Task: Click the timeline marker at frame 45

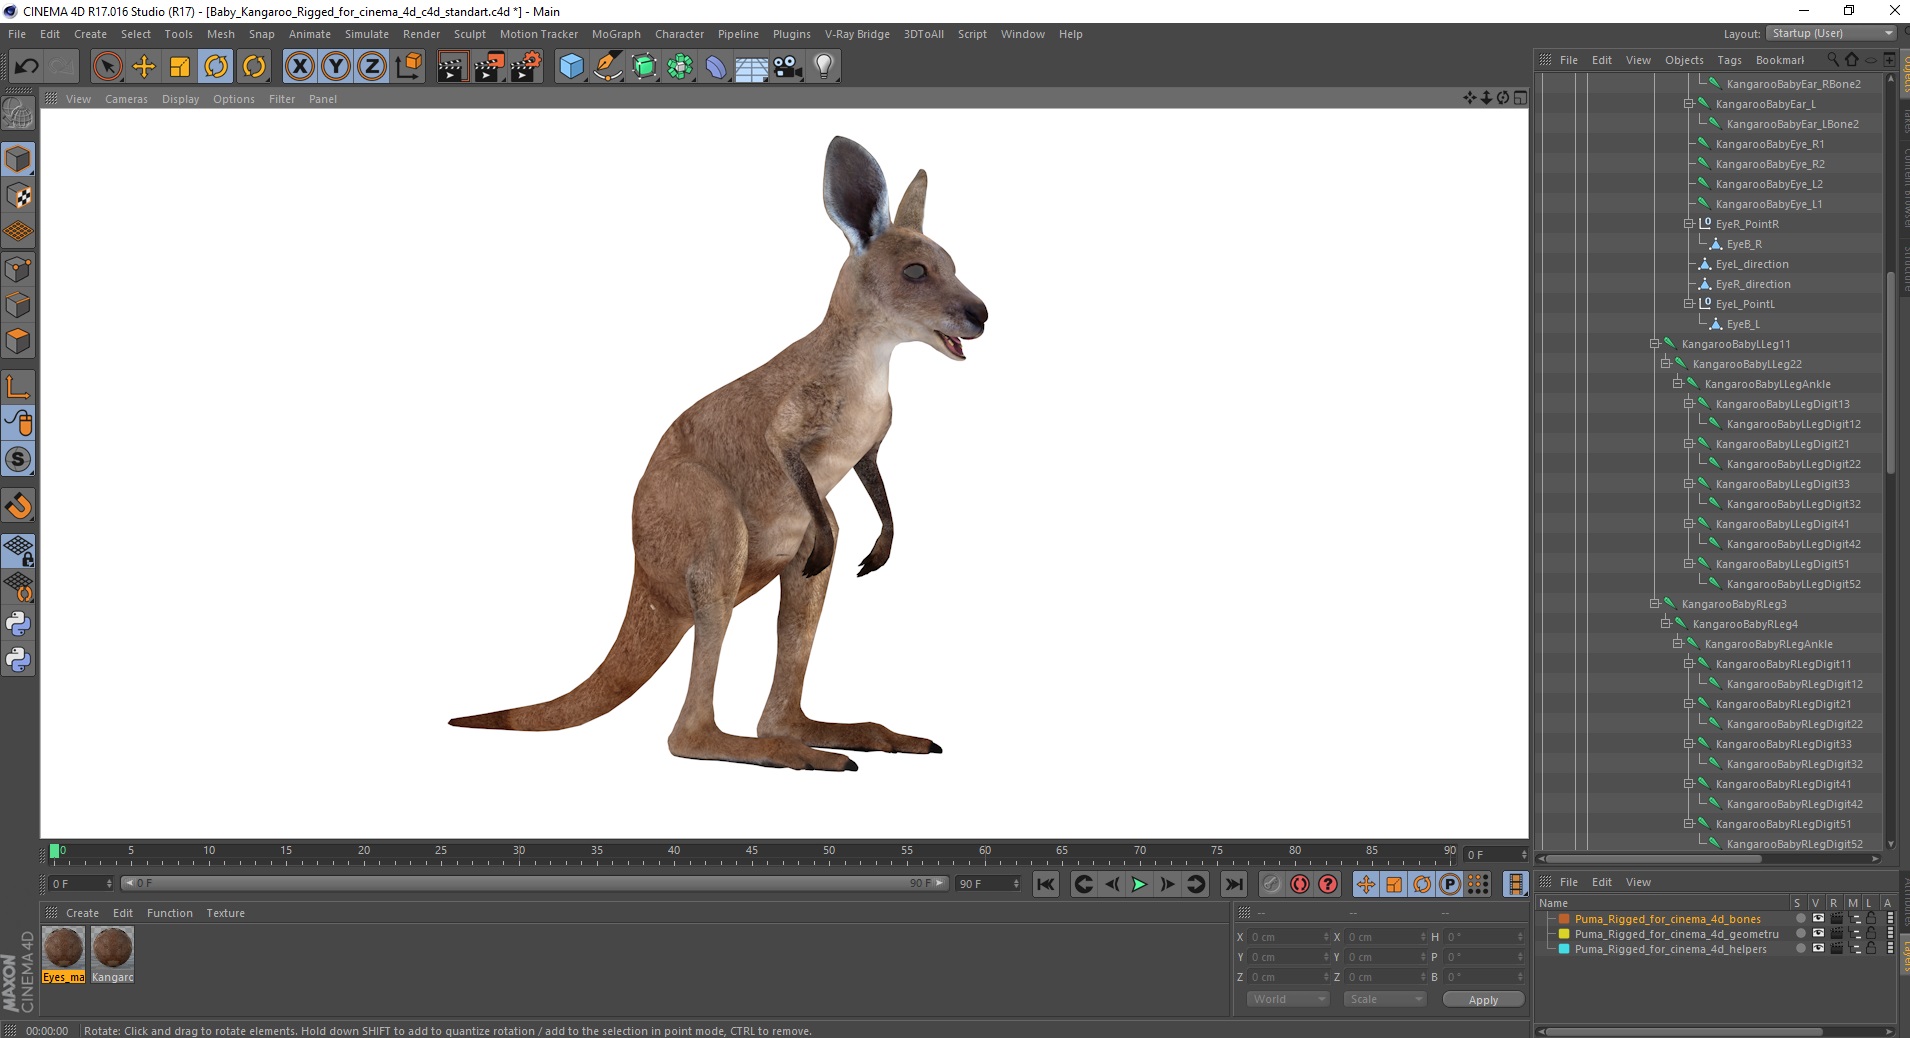Action: click(x=751, y=851)
